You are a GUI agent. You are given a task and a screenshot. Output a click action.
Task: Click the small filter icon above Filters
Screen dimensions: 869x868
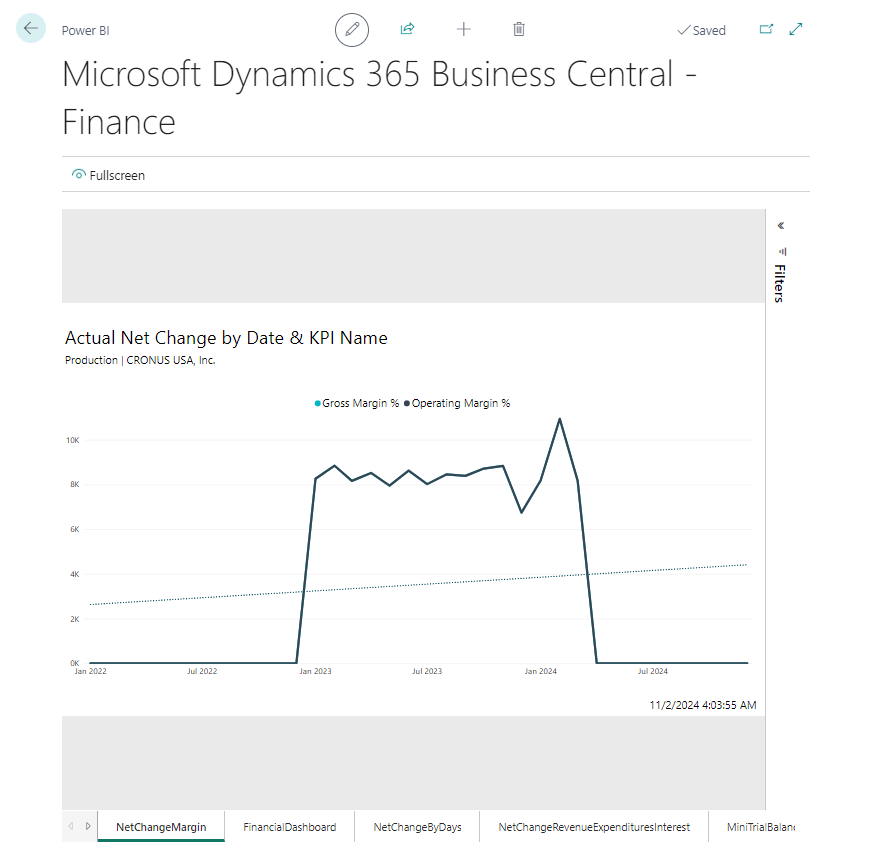click(x=782, y=251)
